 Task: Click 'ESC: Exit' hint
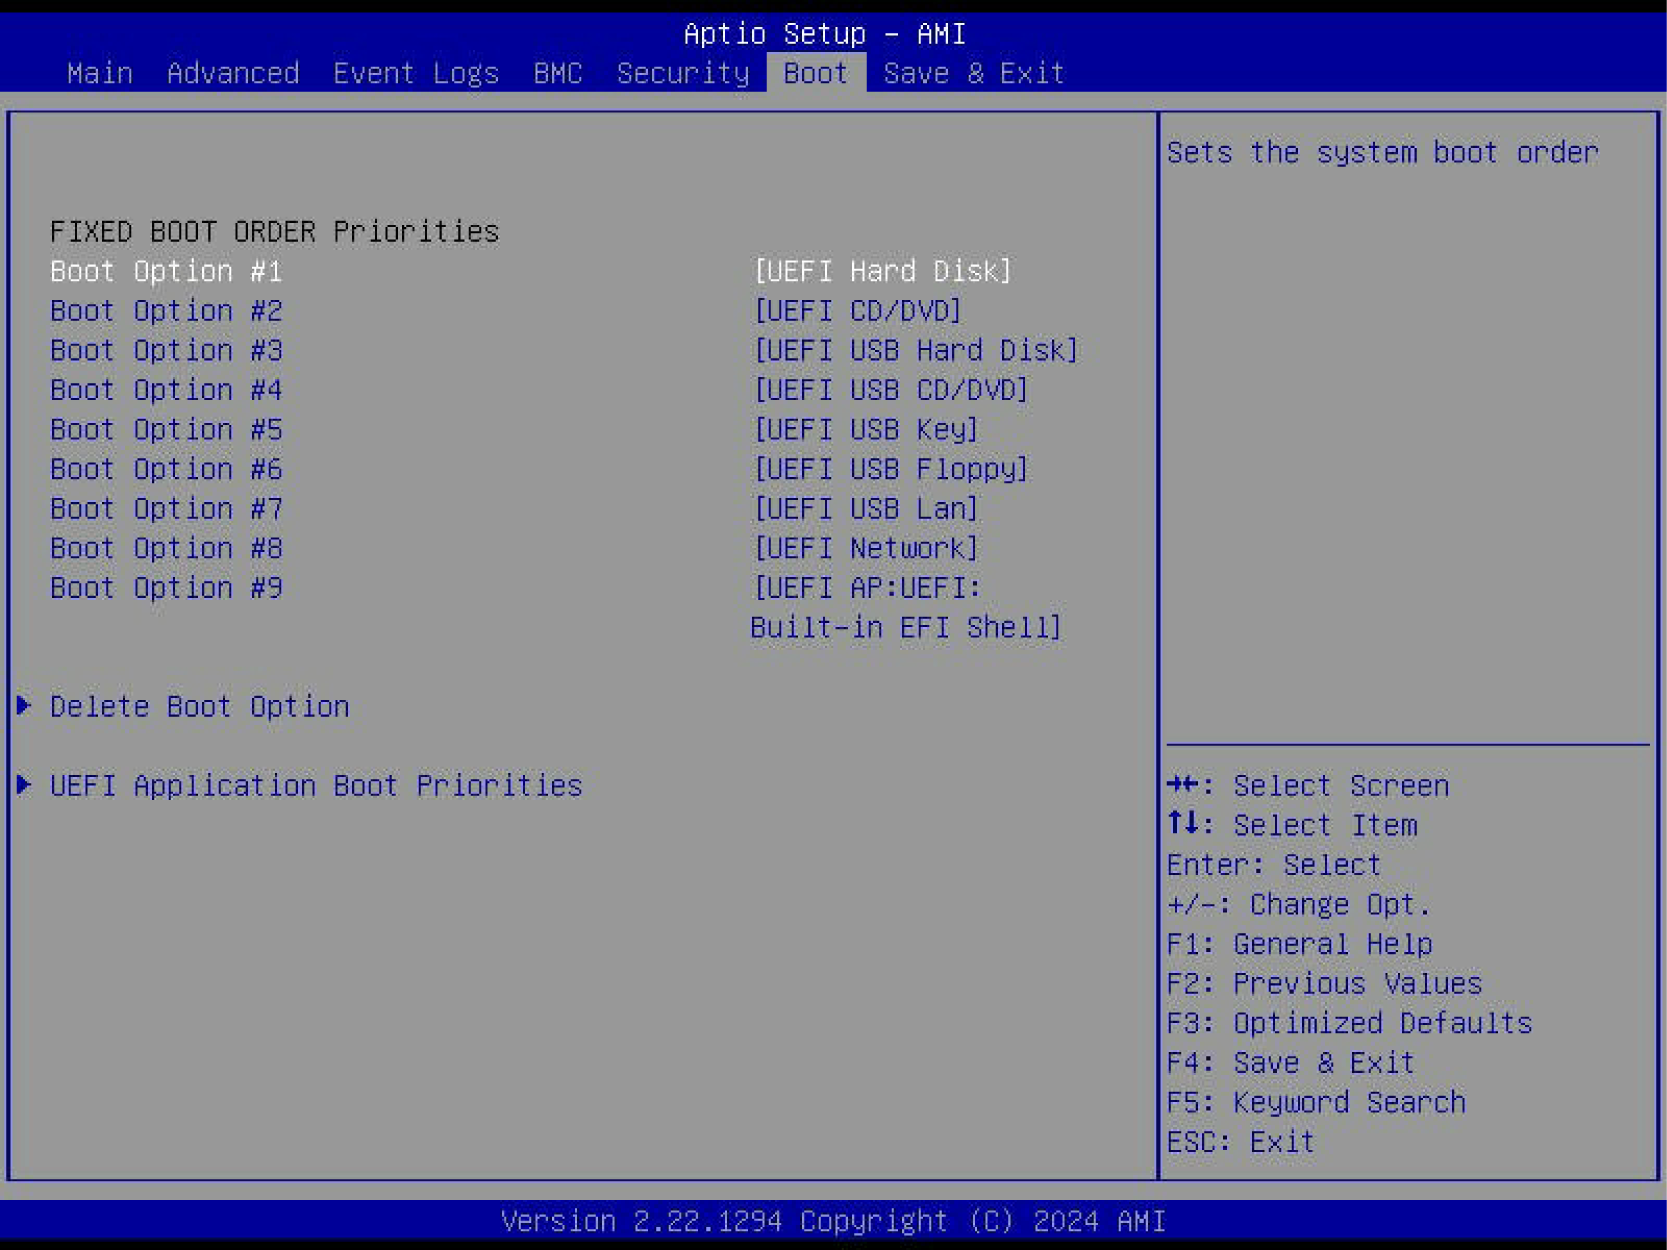pos(1240,1142)
